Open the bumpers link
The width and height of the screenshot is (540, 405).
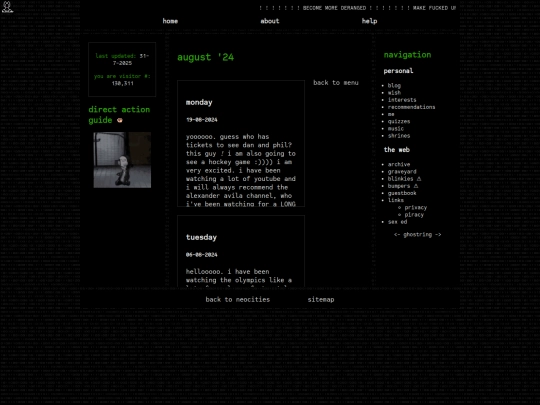pos(399,186)
